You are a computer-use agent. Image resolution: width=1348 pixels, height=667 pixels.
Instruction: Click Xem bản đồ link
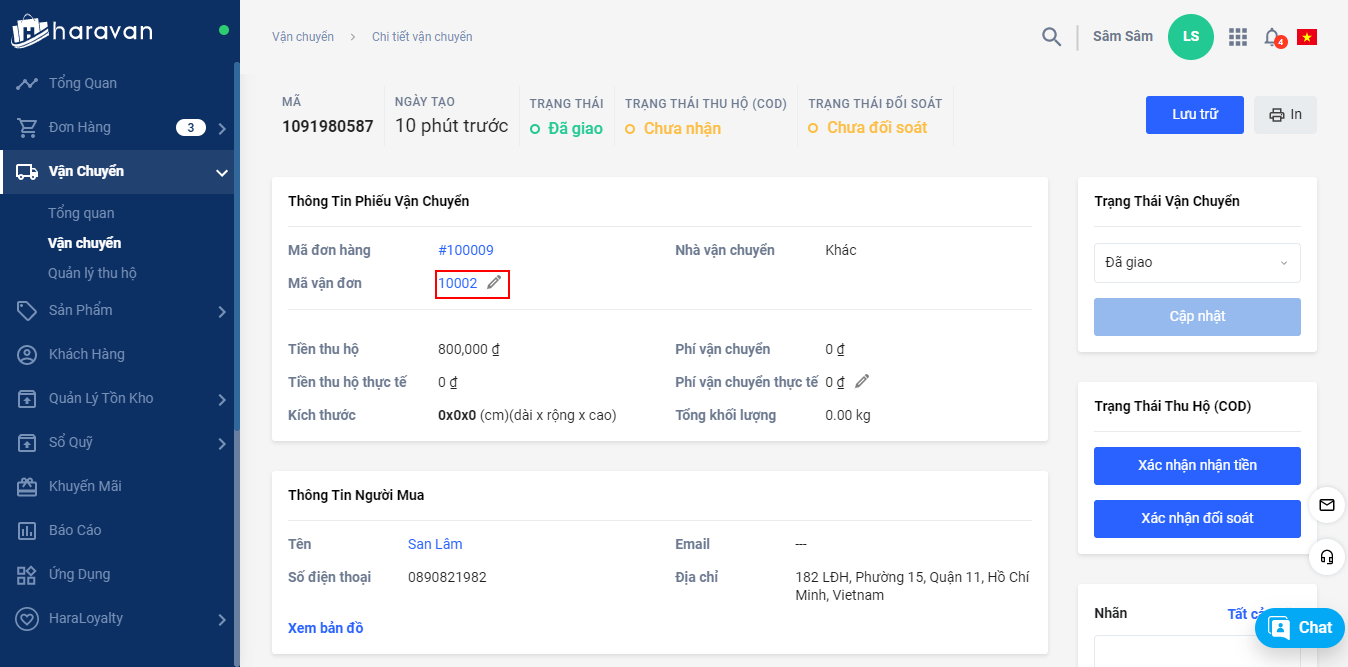tap(325, 628)
